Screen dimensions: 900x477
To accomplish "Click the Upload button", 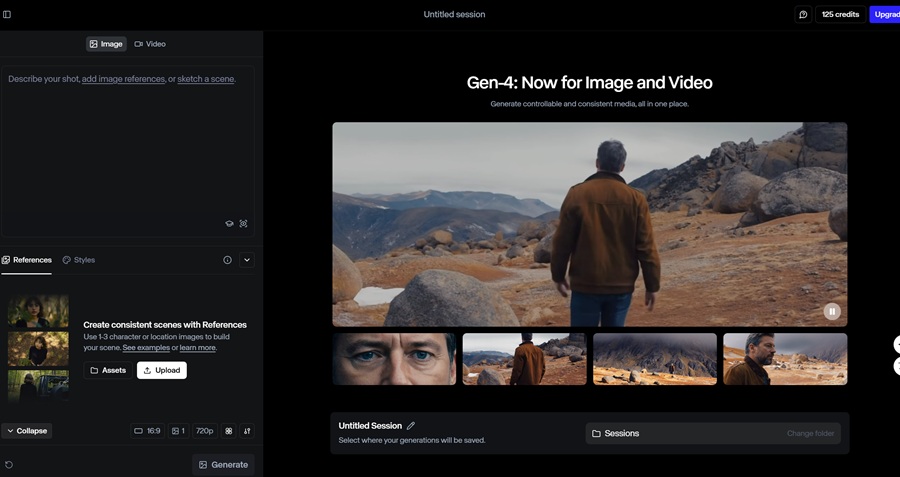I will (162, 370).
